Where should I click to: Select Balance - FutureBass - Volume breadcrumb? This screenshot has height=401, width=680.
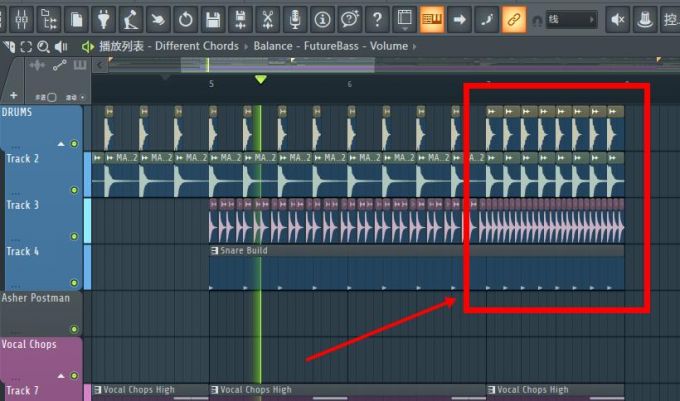point(330,46)
